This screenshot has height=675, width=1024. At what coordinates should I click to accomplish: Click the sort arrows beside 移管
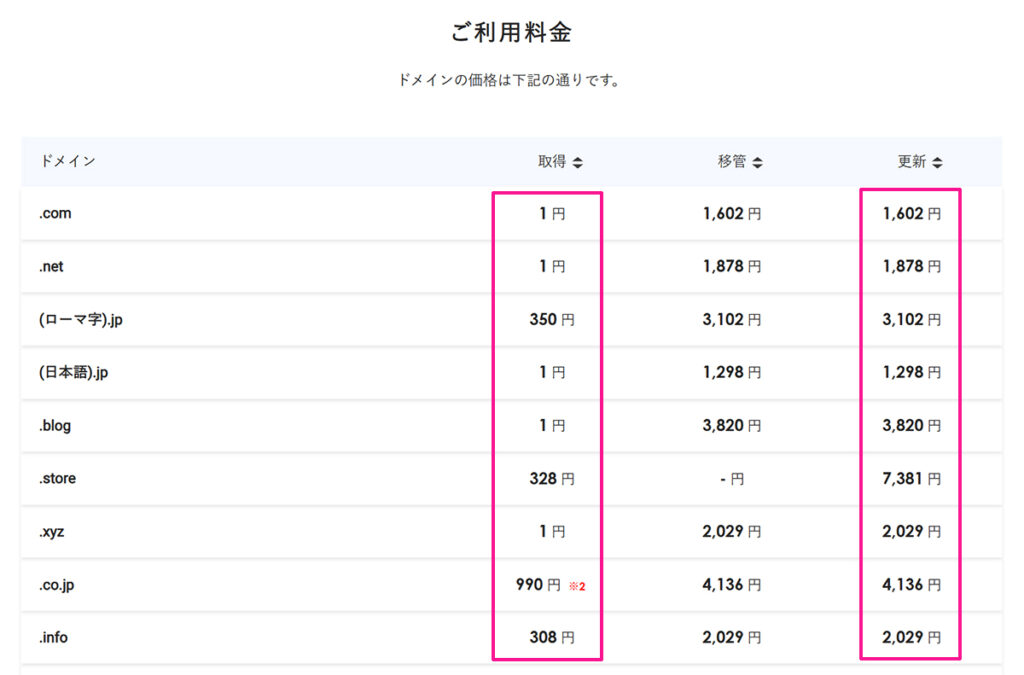757,162
